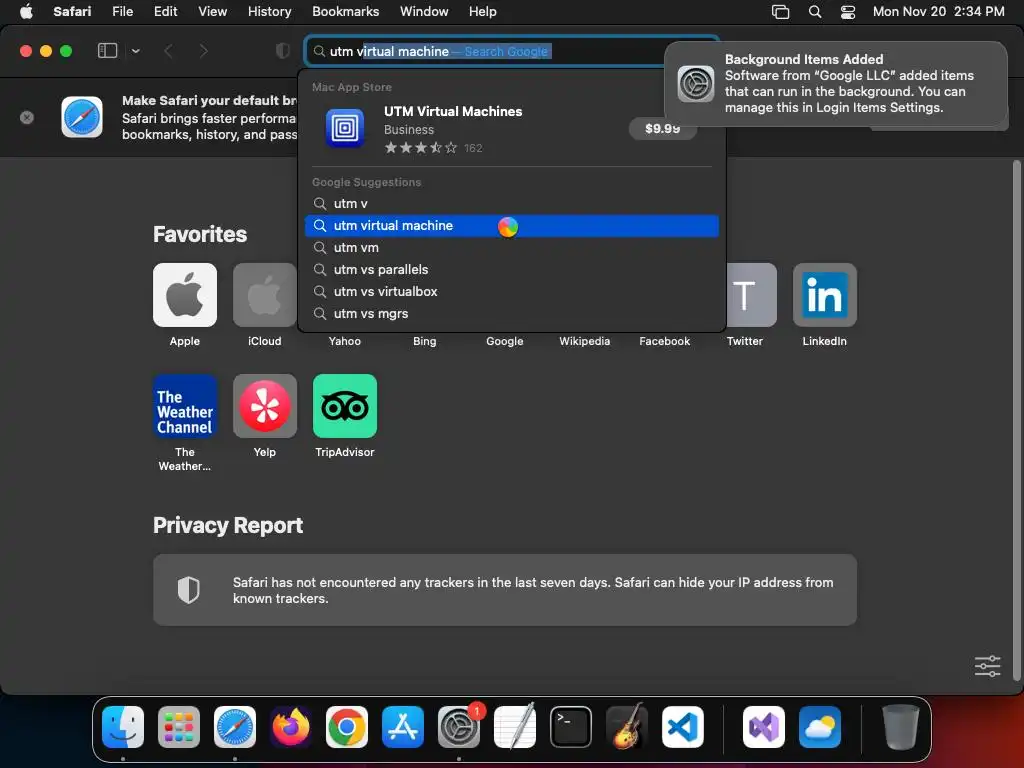Open the File menu
This screenshot has width=1024, height=768.
(122, 11)
